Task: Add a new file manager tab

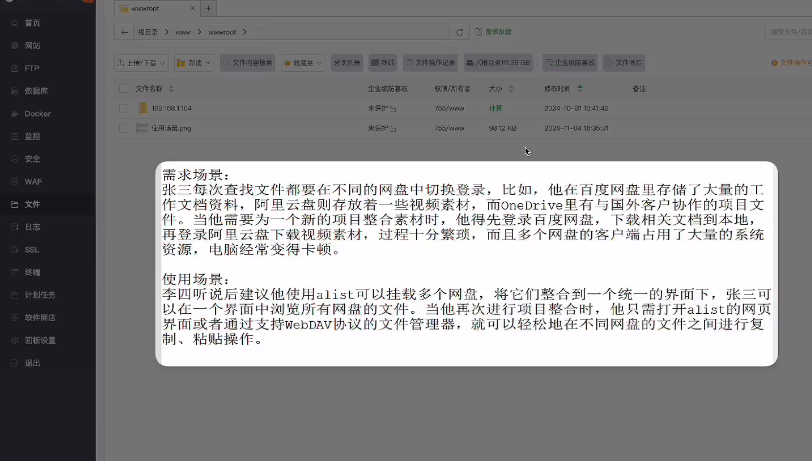Action: [x=208, y=8]
